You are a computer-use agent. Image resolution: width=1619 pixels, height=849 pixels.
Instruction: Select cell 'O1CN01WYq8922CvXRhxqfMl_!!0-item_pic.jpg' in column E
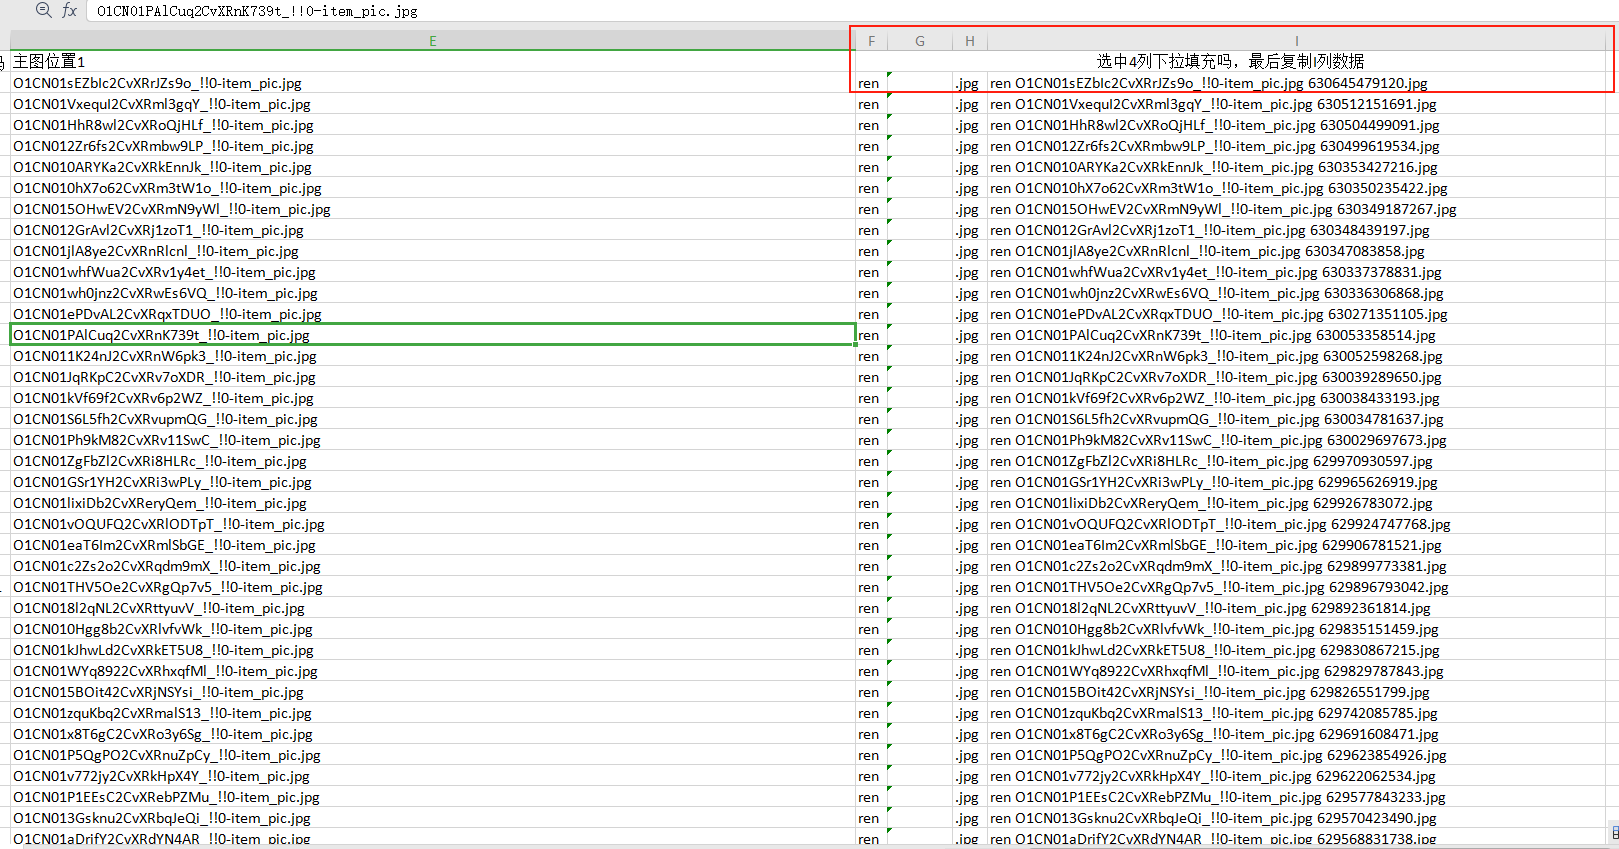point(432,671)
